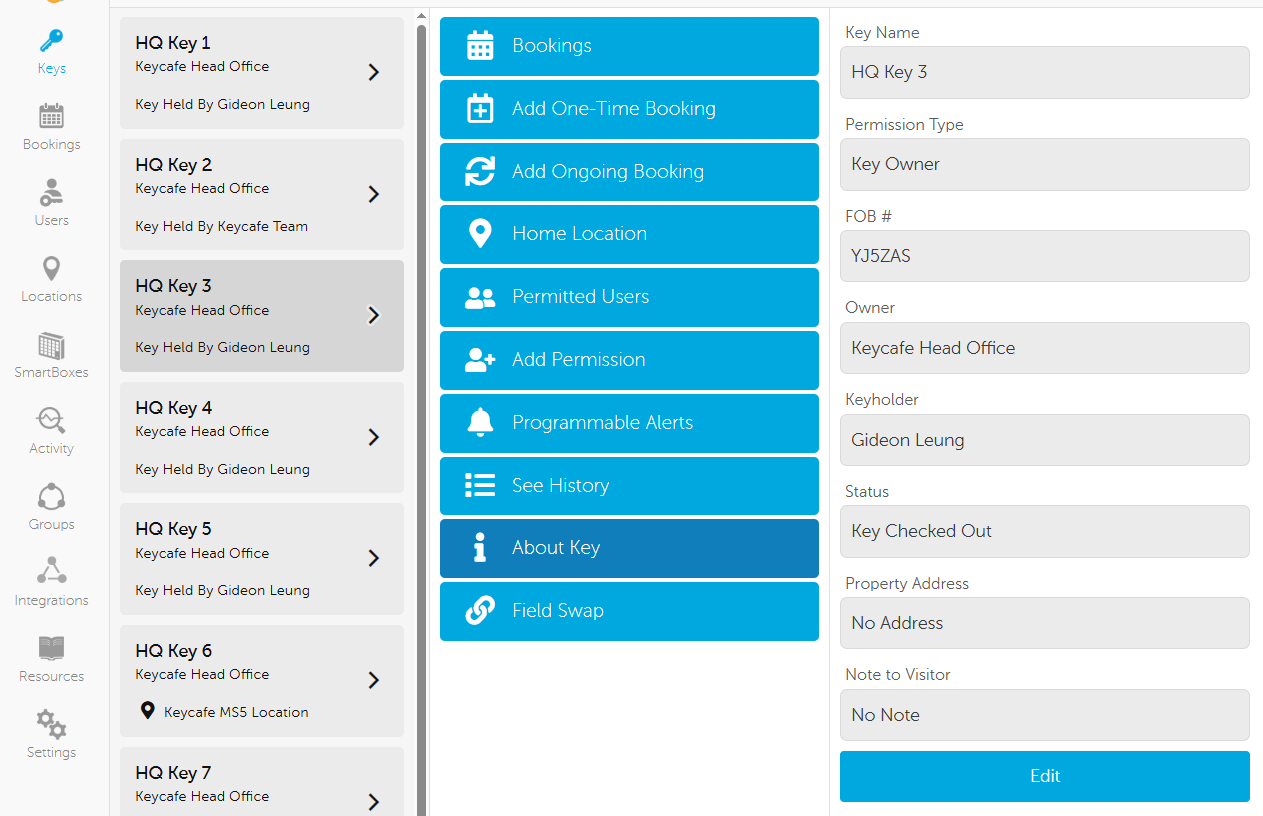Open the Settings gears icon in sidebar
The height and width of the screenshot is (816, 1263).
click(51, 724)
